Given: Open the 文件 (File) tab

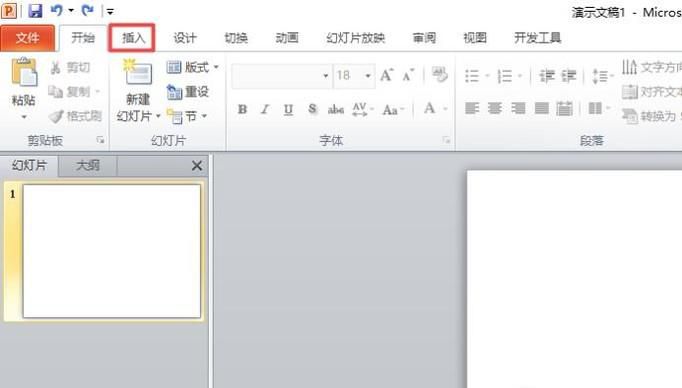Looking at the screenshot, I should click(27, 38).
